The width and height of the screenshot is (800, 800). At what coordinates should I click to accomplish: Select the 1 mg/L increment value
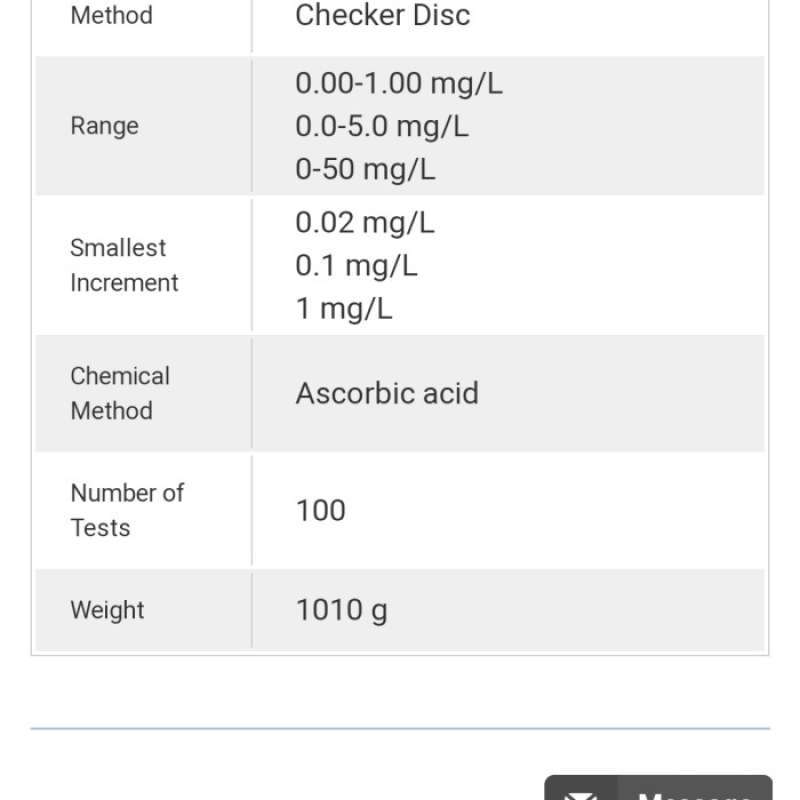pos(344,308)
